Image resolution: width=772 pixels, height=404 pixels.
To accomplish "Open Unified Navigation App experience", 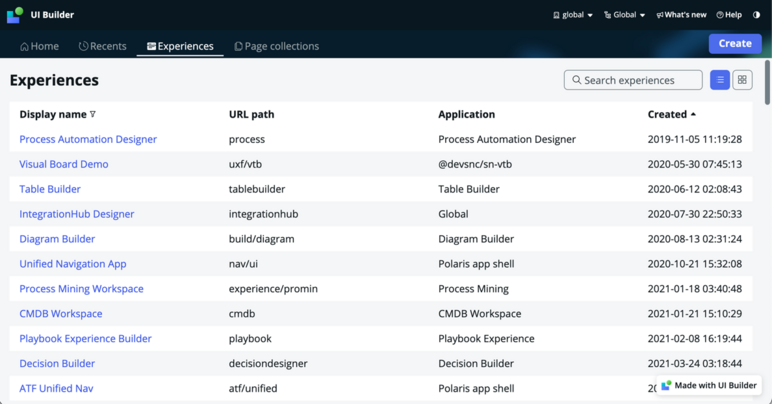I will pos(73,264).
